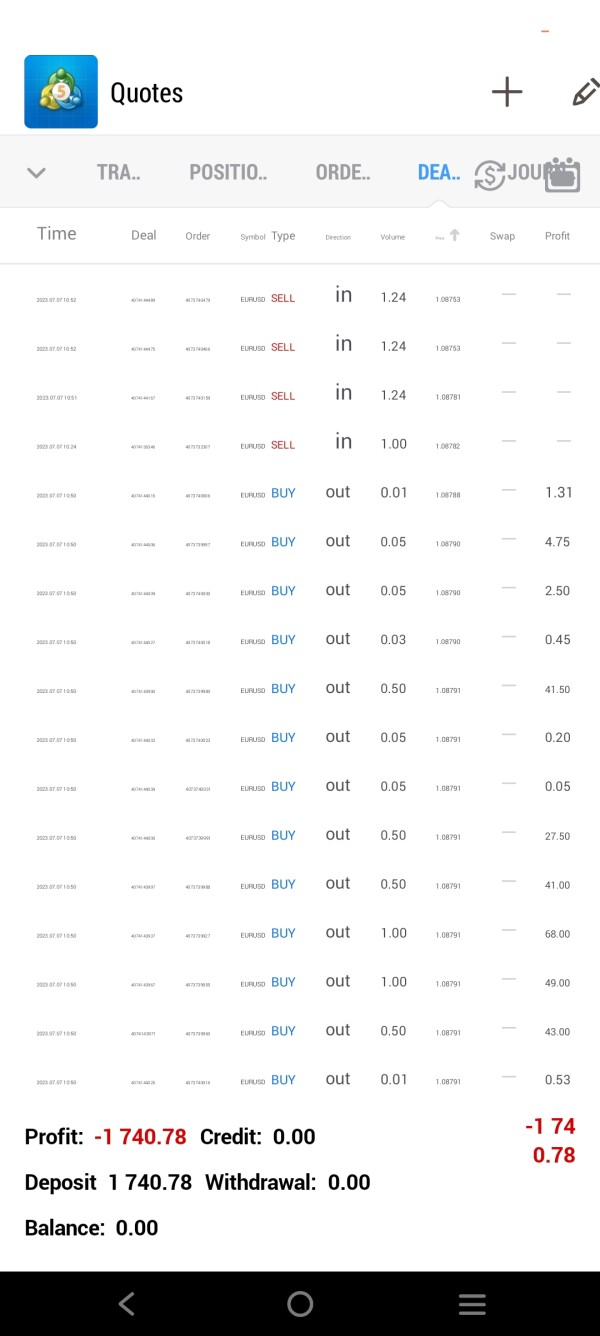Switch to the Orders tab

click(342, 172)
